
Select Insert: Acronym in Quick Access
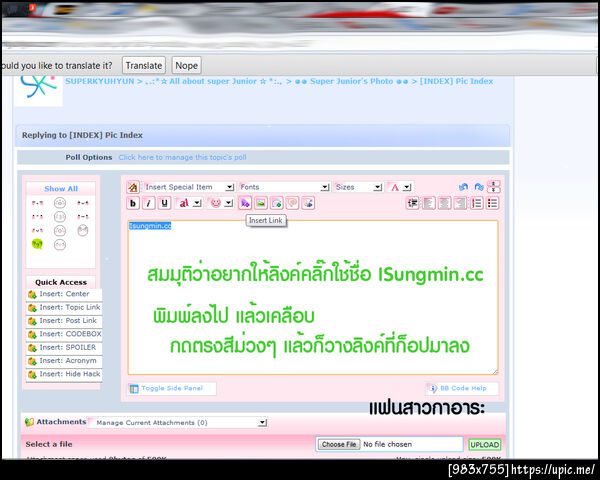(64, 361)
